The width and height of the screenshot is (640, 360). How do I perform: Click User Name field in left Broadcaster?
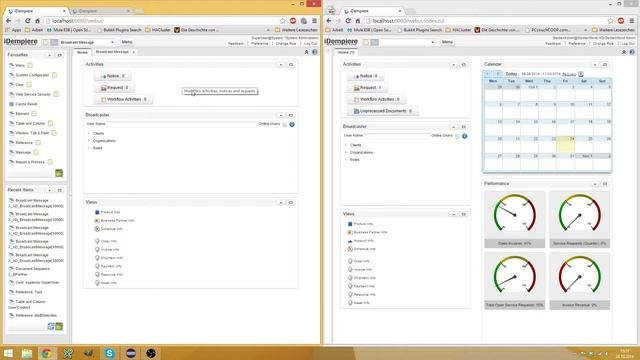tap(182, 124)
